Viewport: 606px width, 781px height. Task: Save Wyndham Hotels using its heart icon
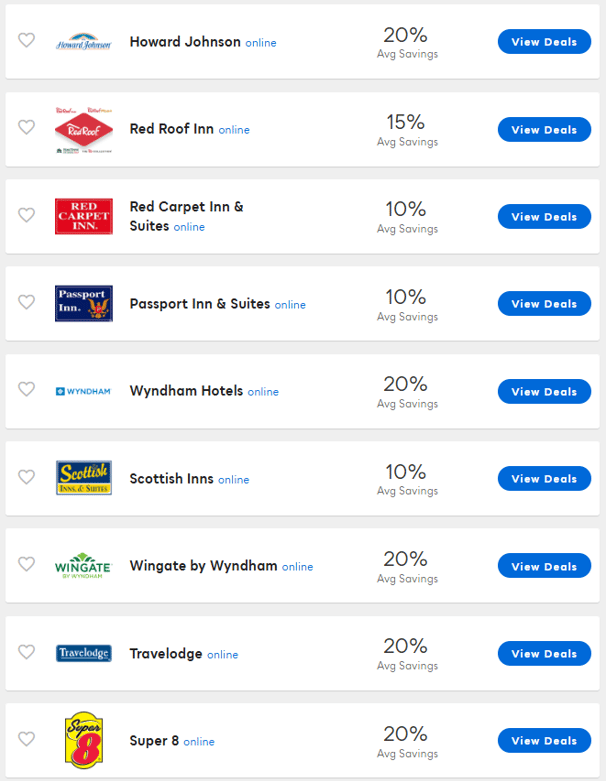26,390
